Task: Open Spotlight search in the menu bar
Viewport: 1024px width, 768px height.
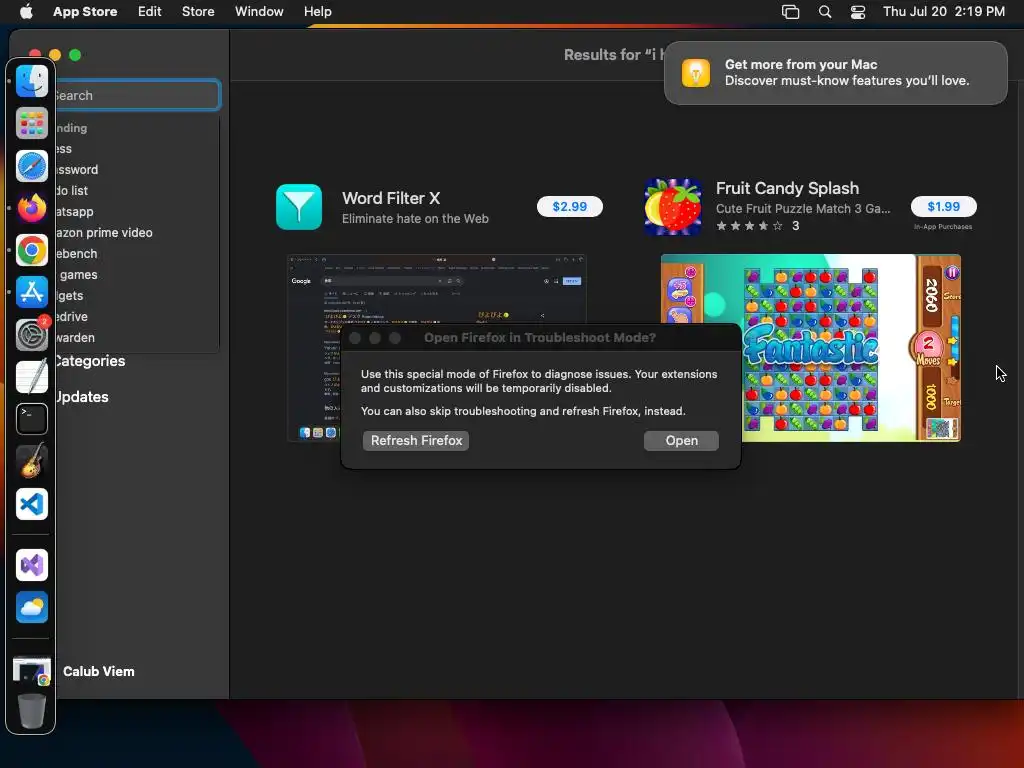Action: [825, 12]
